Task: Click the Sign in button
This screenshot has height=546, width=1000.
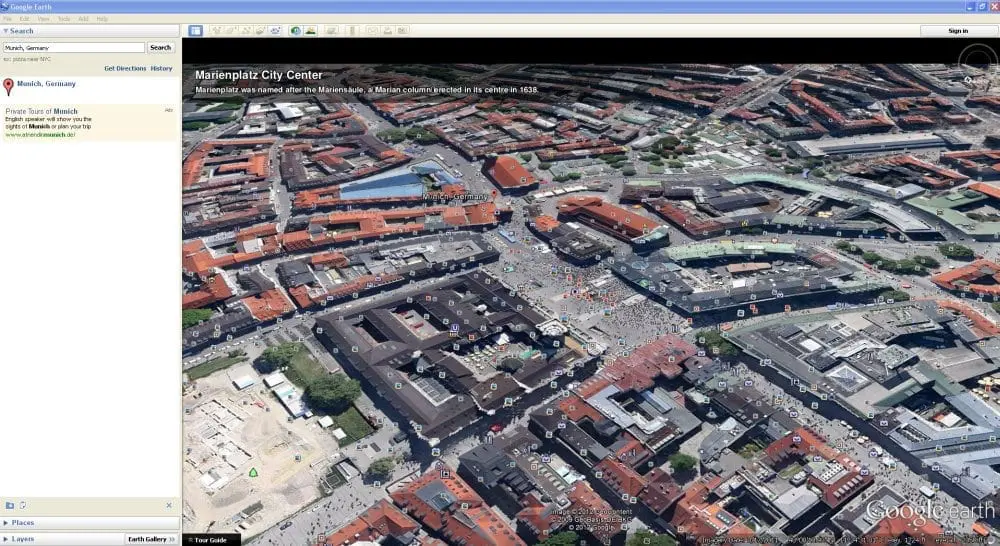Action: [958, 31]
